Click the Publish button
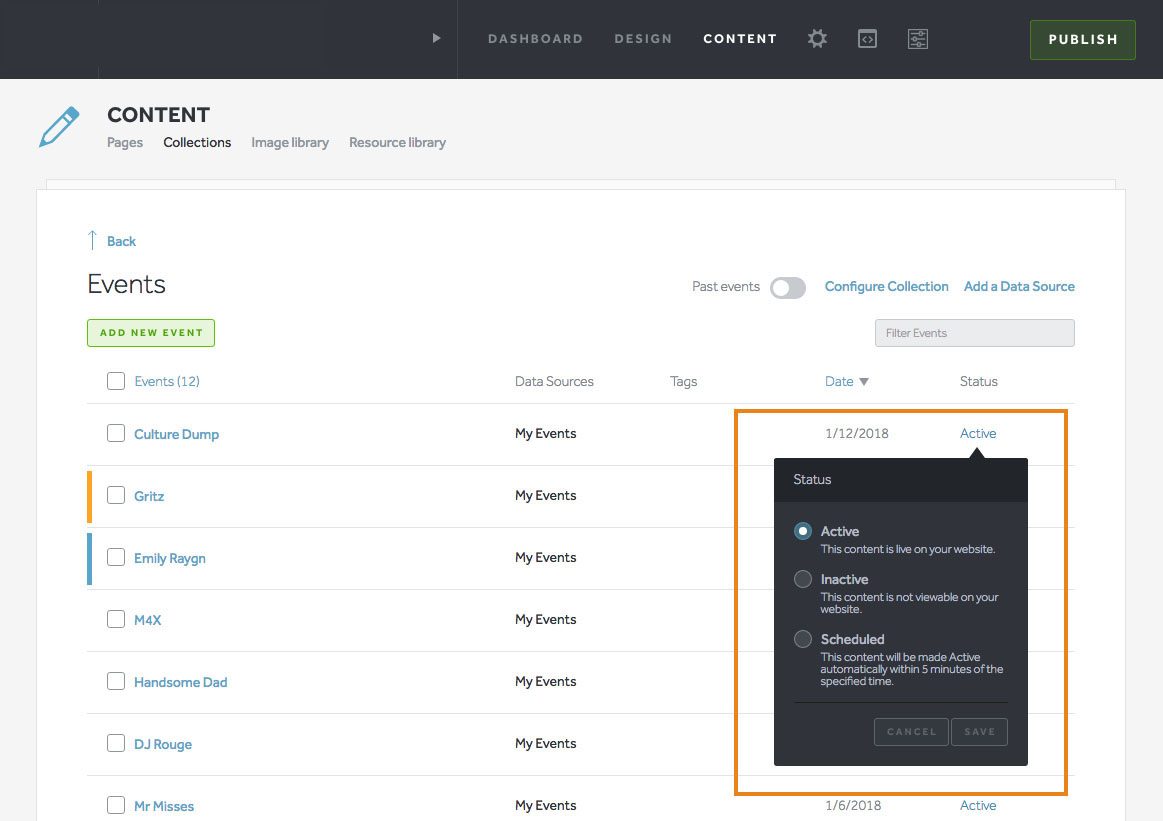Screen dimensions: 1163x821 click(x=1083, y=40)
